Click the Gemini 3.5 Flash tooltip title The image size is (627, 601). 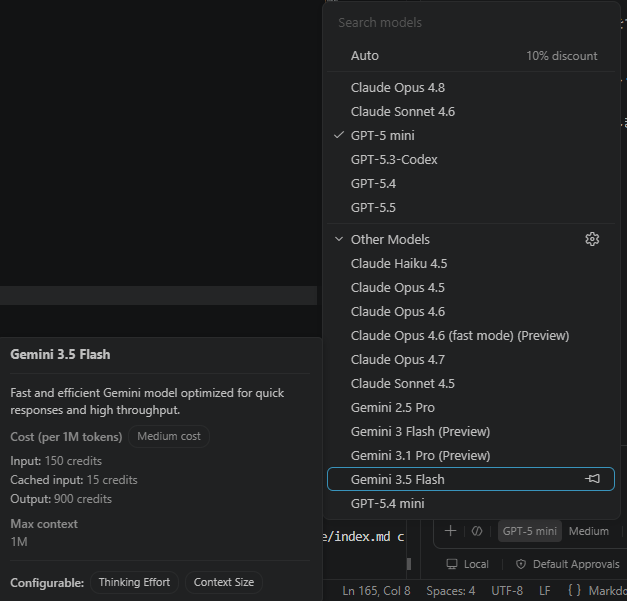pos(60,354)
